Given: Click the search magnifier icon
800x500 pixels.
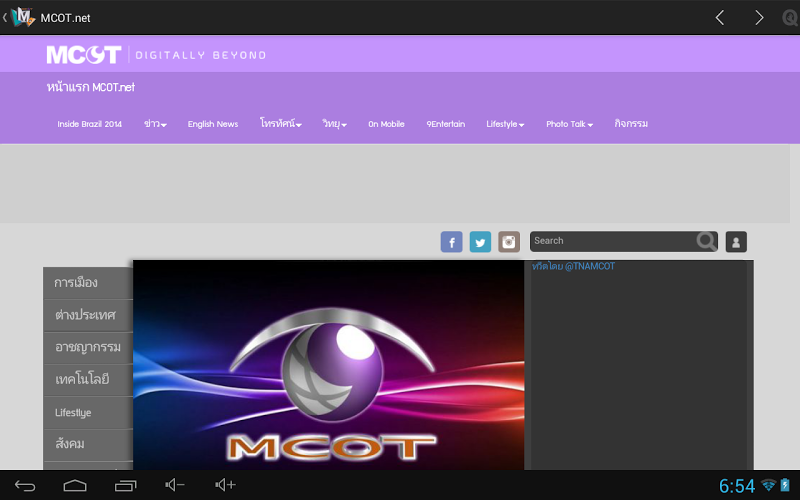Looking at the screenshot, I should pos(707,241).
